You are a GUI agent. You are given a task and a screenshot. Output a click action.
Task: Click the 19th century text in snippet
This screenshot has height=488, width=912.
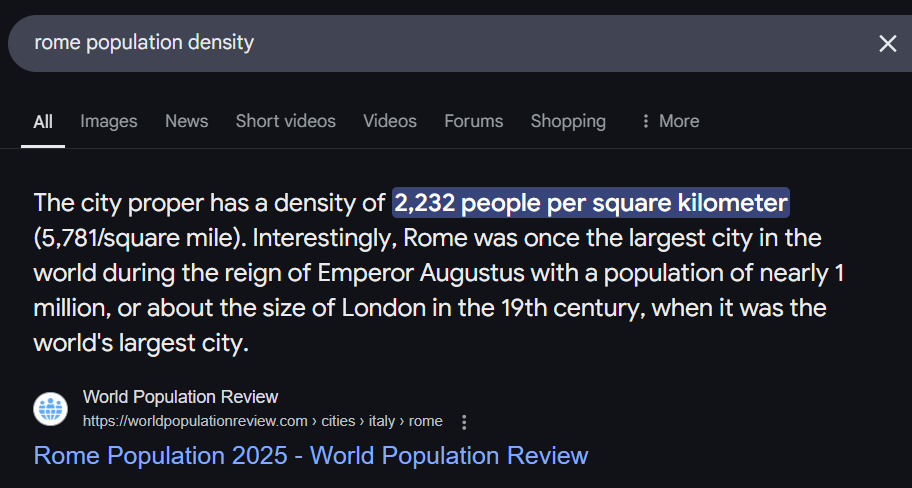click(570, 308)
